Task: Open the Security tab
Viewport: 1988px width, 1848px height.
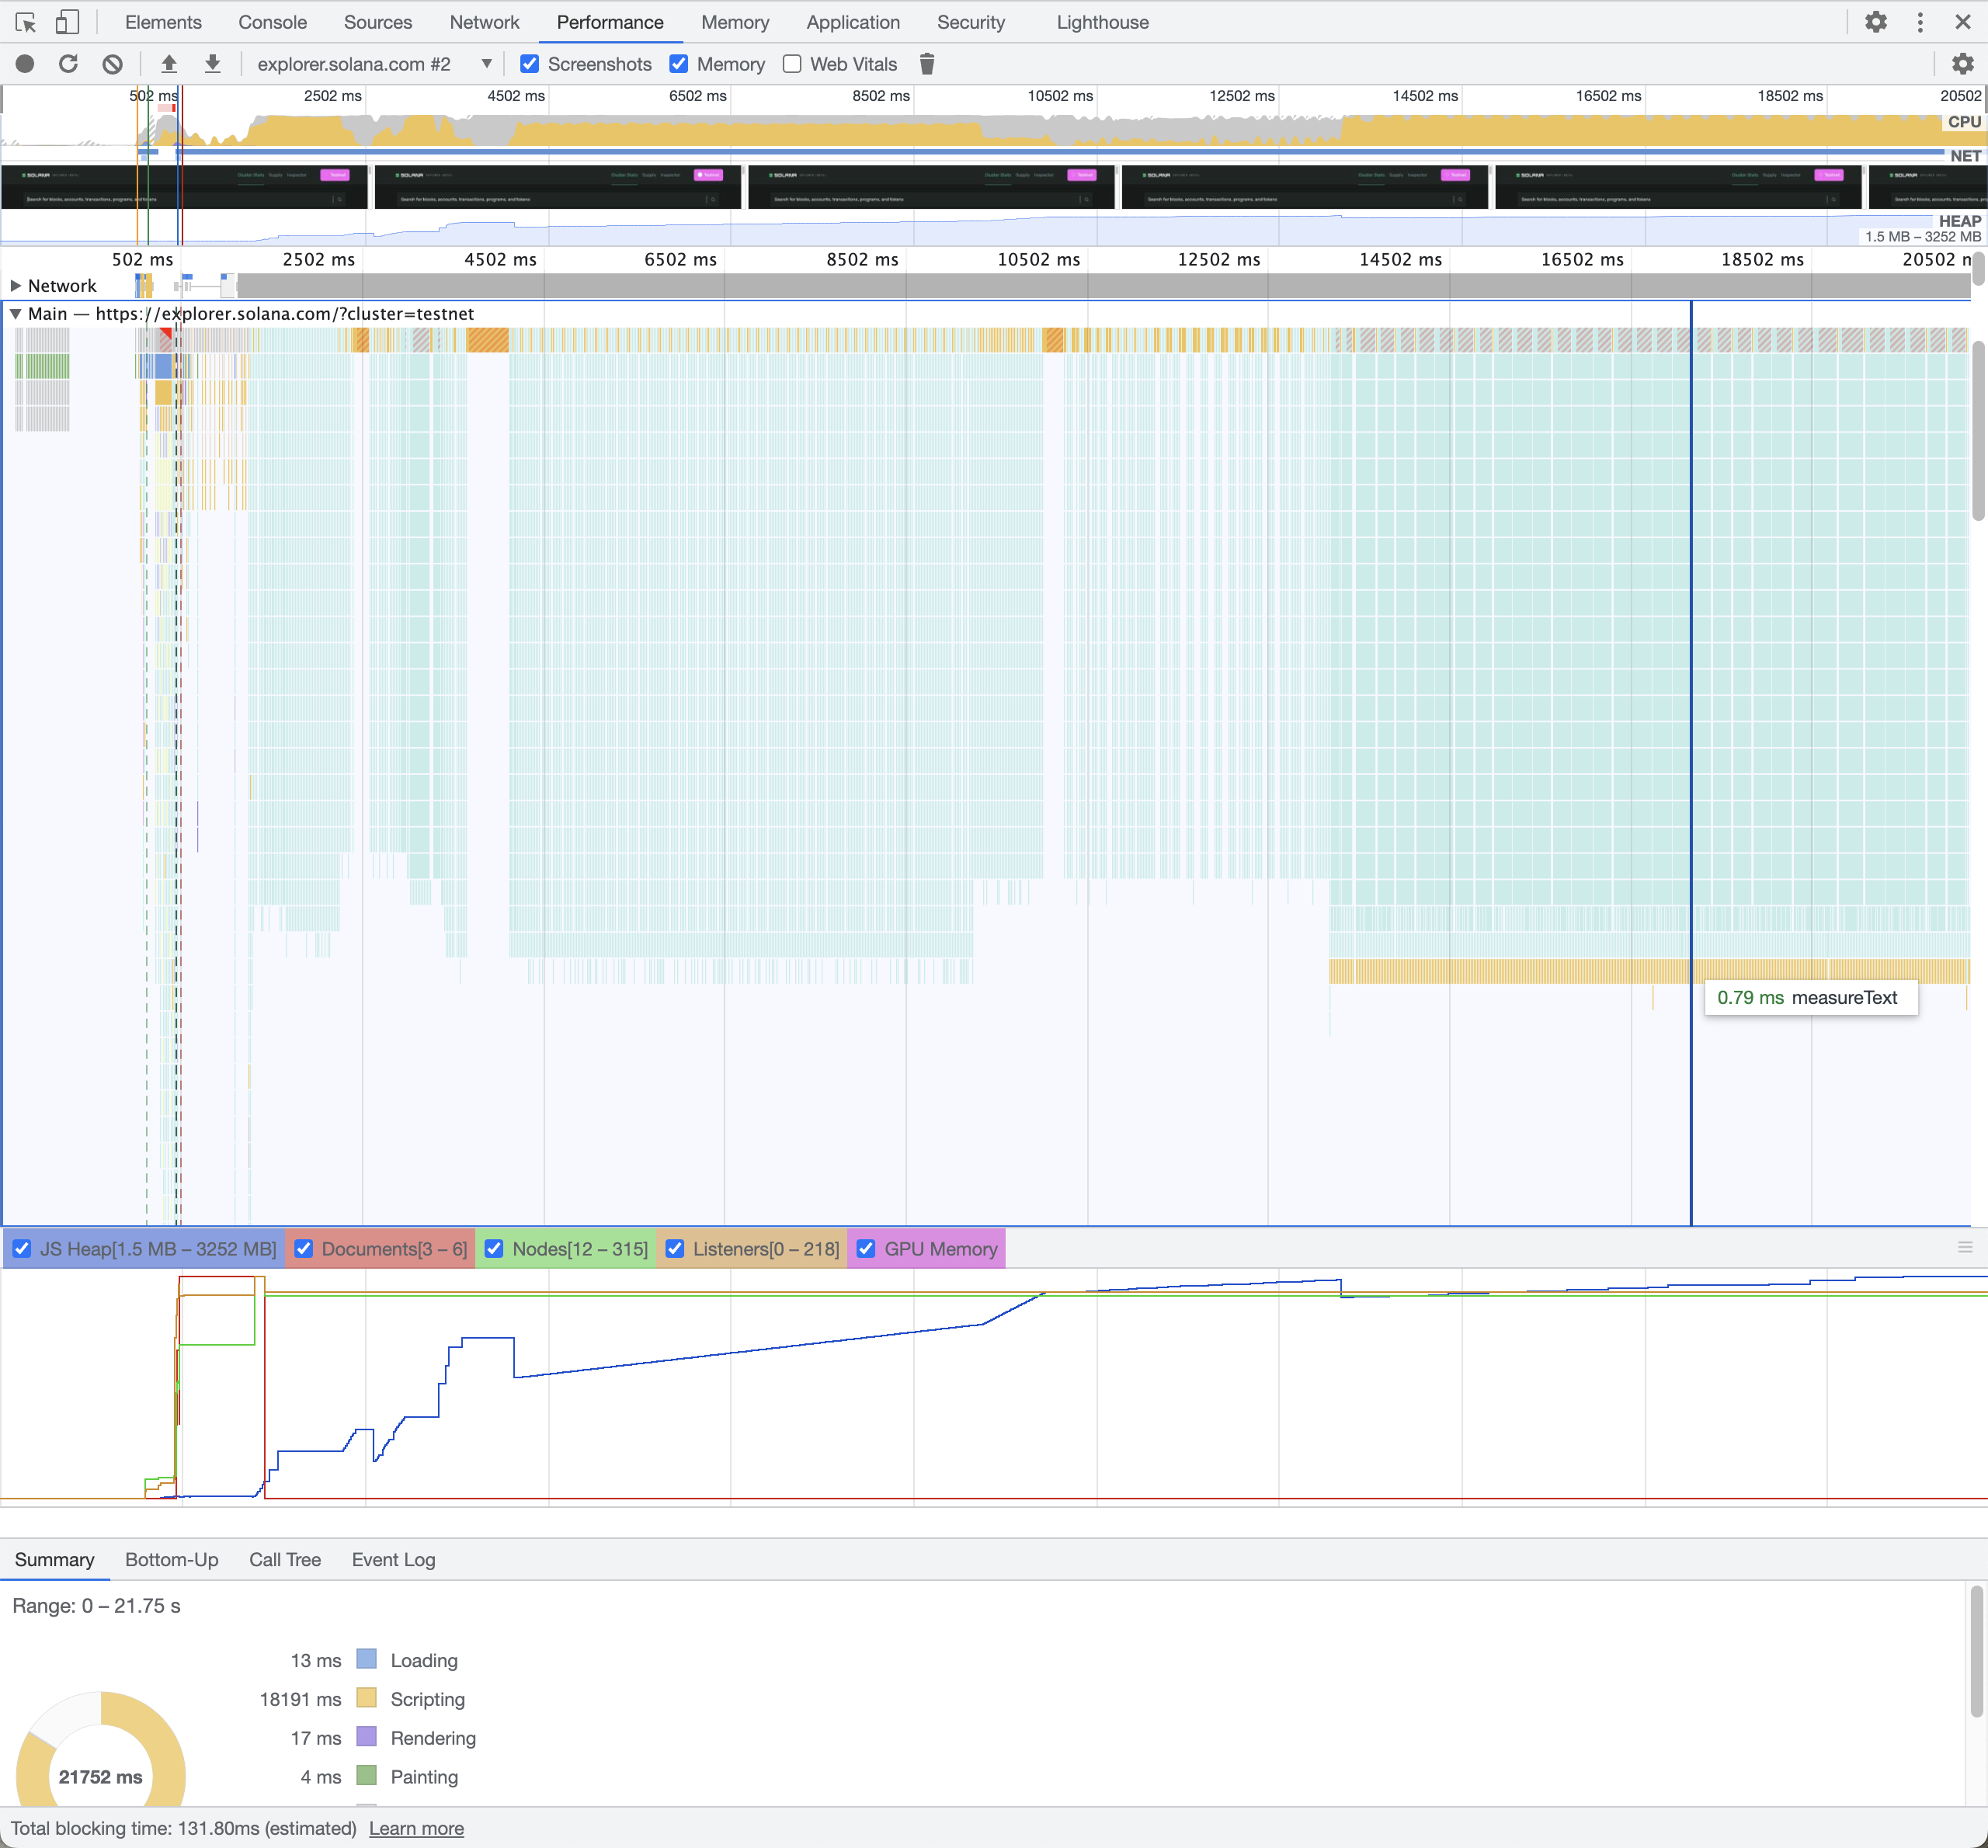Action: click(x=971, y=22)
